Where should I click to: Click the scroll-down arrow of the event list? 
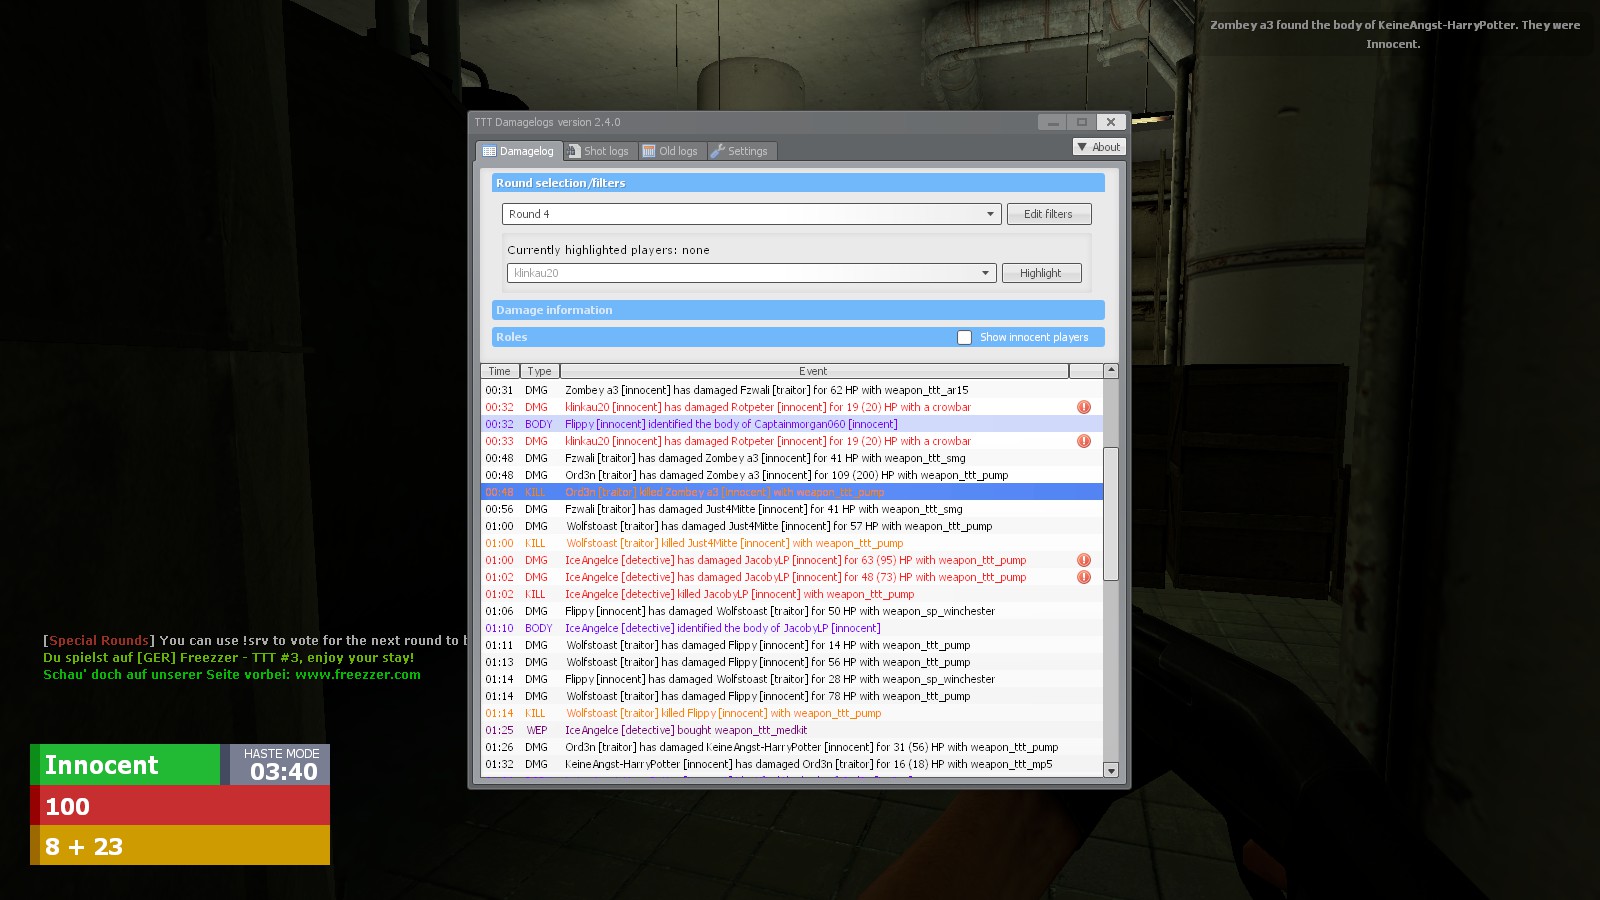(1110, 770)
